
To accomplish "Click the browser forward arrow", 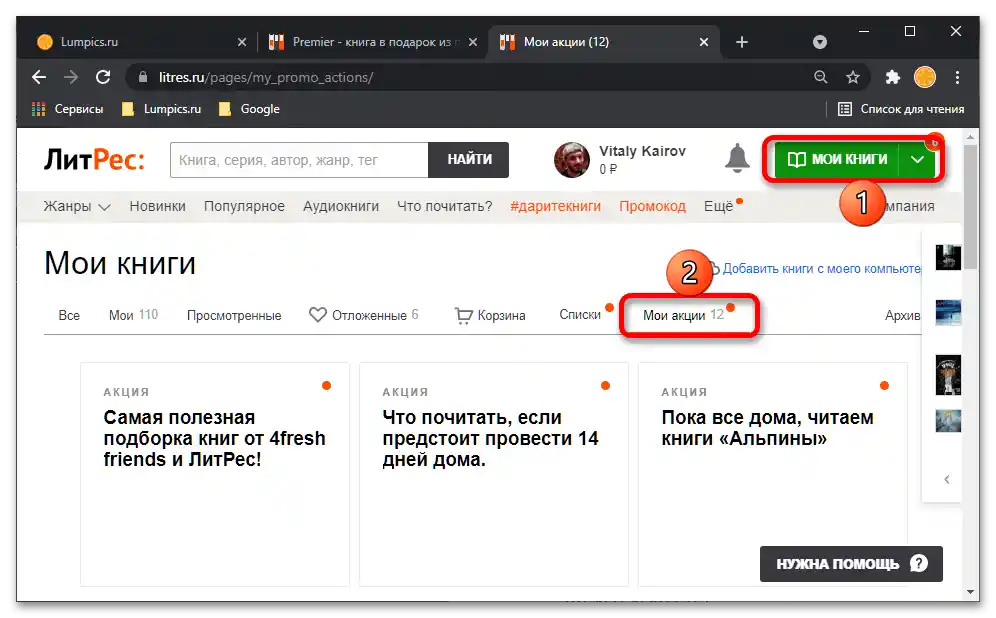I will point(71,77).
